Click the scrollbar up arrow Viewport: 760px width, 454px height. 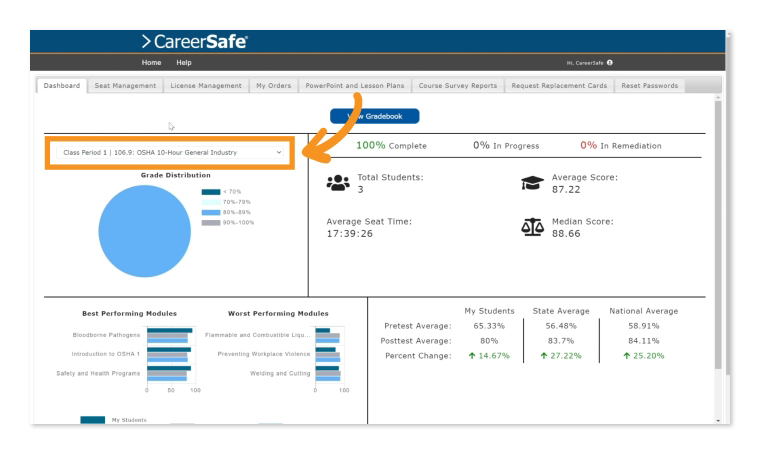pyautogui.click(x=718, y=98)
